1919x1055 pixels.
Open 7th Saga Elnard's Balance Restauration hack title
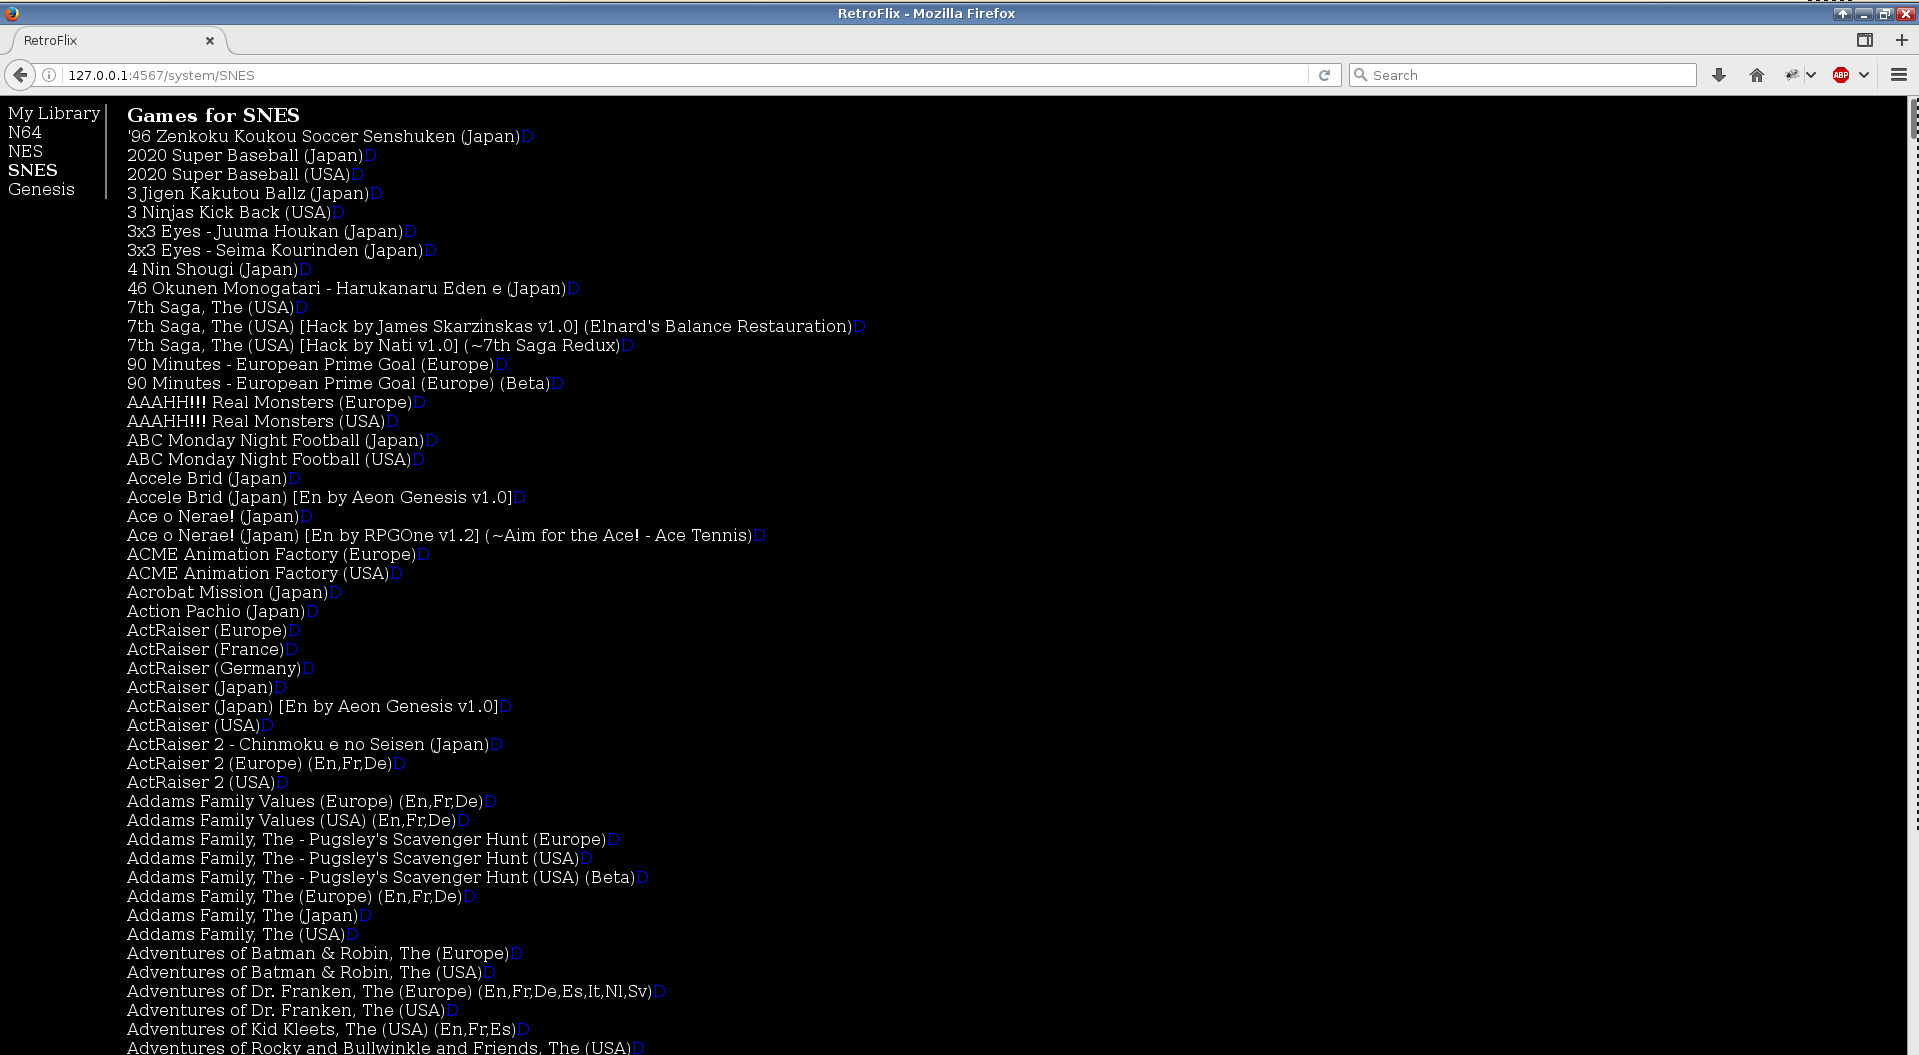point(489,326)
